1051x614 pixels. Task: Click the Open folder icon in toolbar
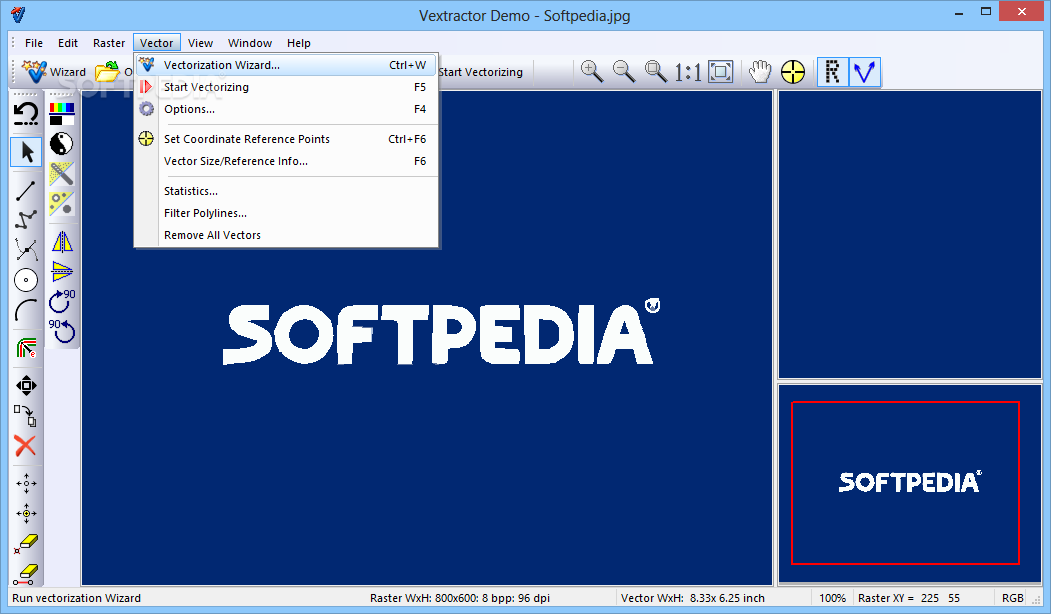point(107,72)
